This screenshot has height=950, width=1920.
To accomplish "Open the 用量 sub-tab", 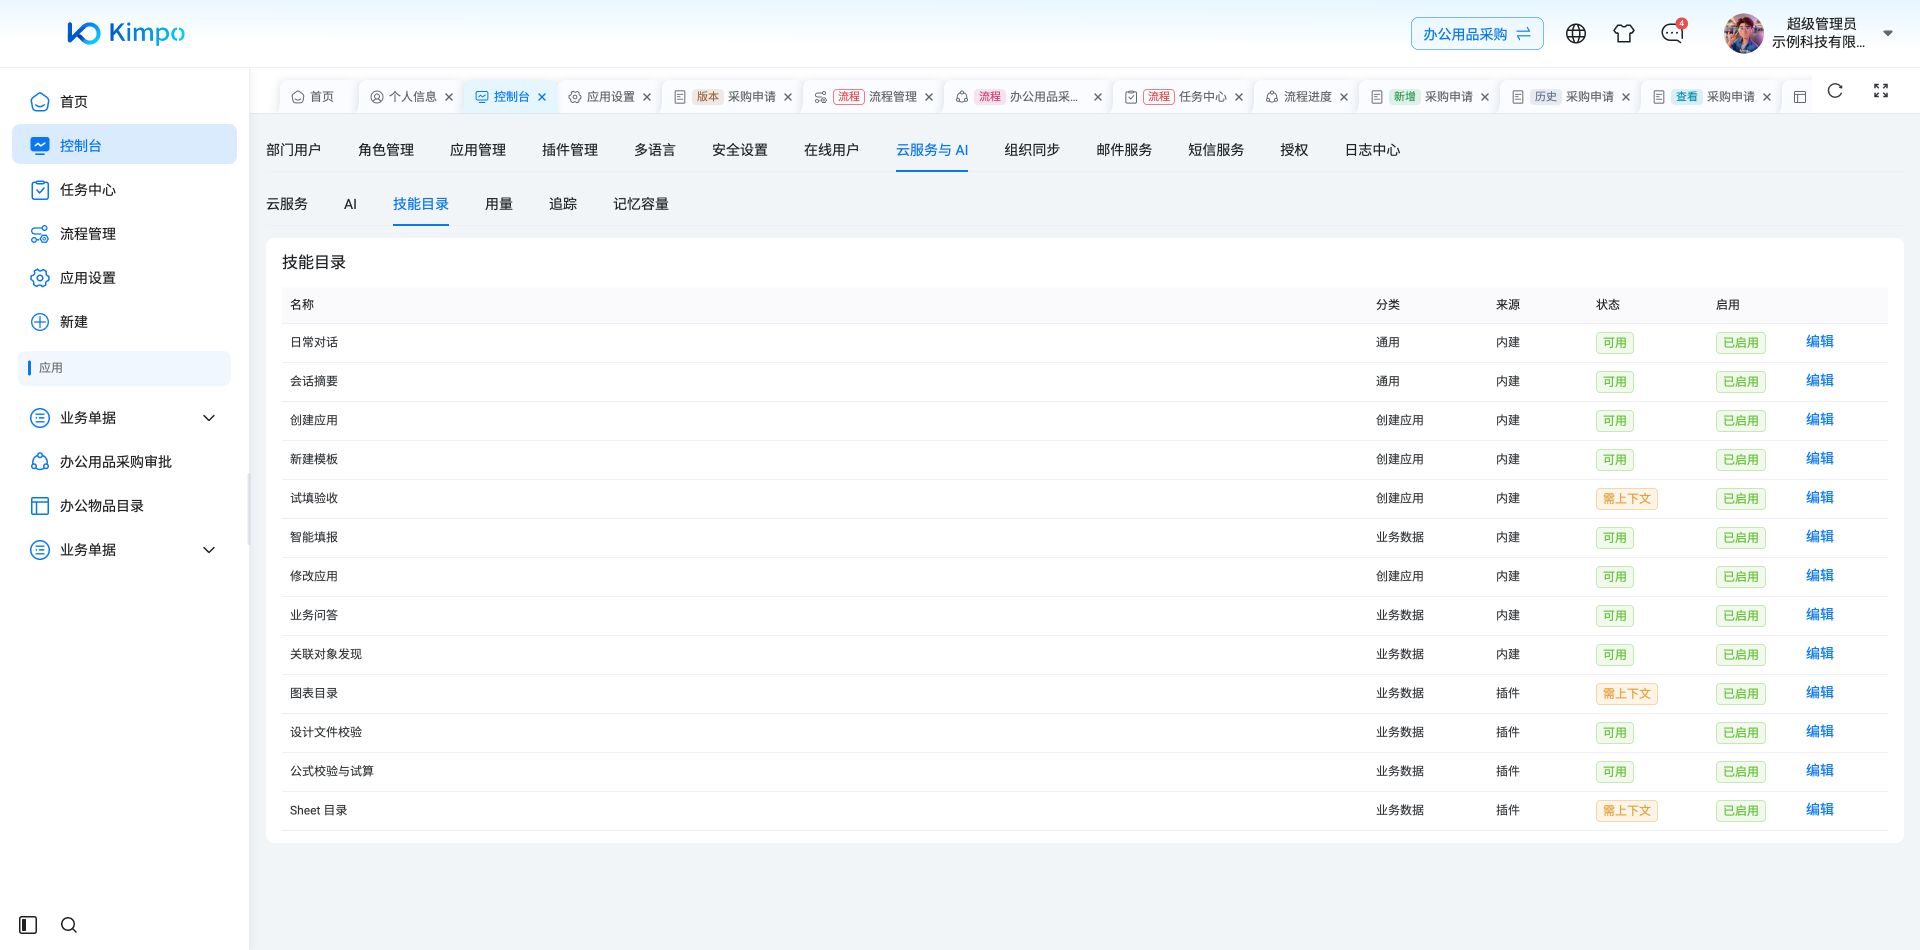I will click(499, 204).
